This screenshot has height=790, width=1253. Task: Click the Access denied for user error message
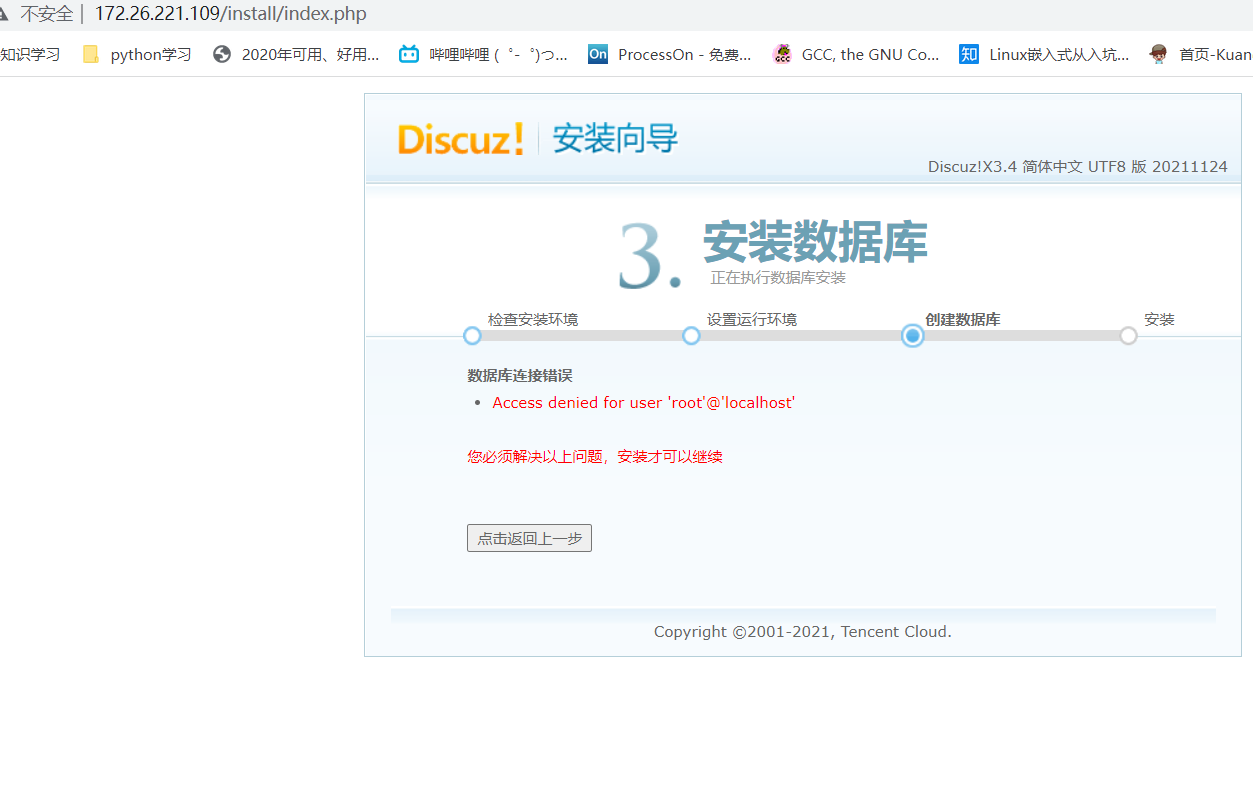644,403
